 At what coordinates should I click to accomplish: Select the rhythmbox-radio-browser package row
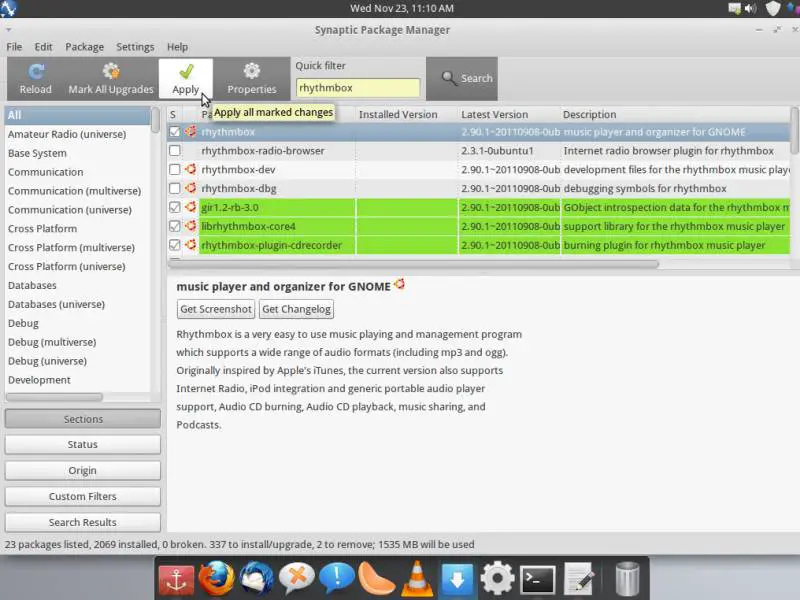(479, 151)
